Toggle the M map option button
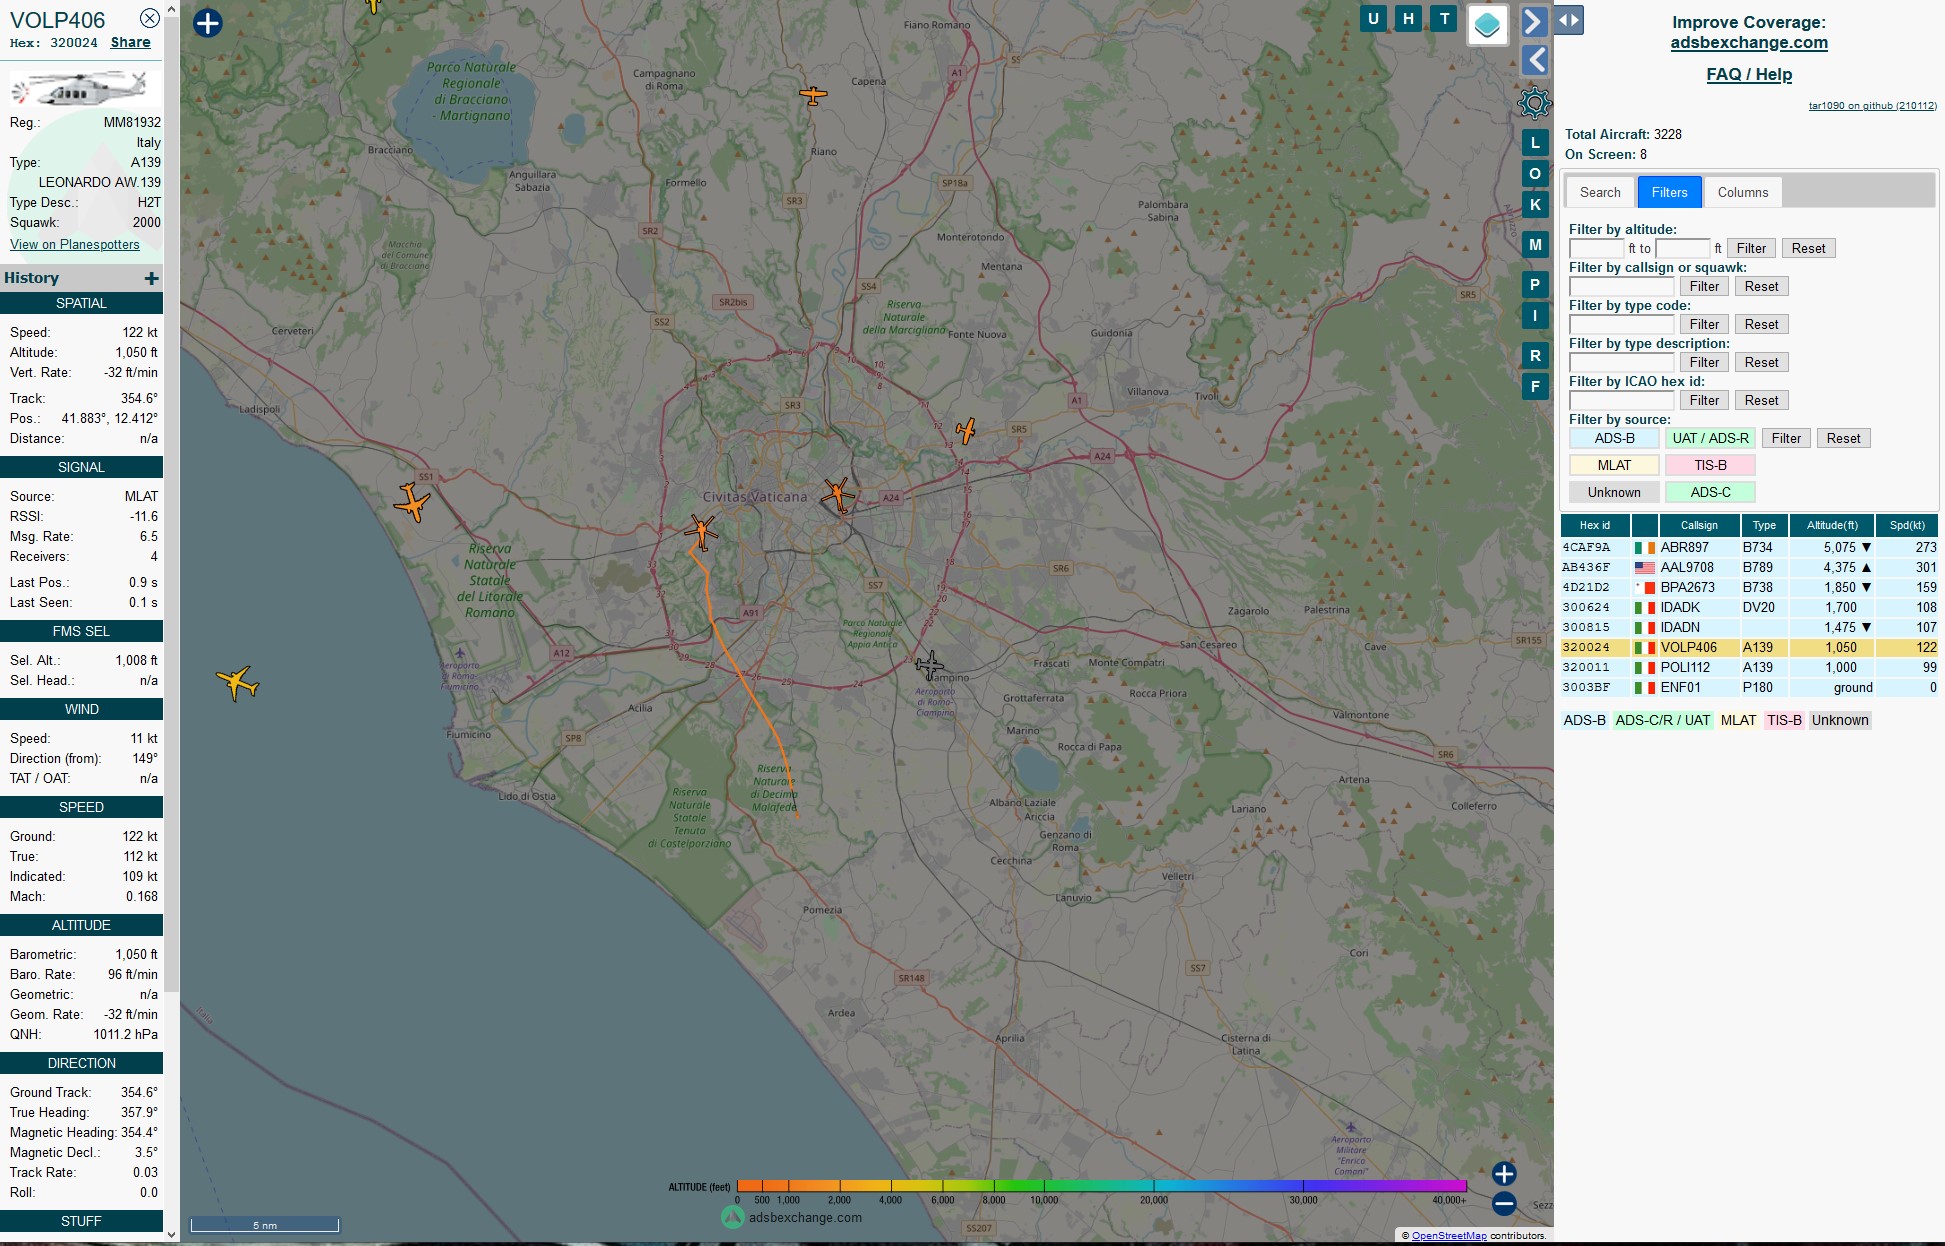 (x=1535, y=245)
